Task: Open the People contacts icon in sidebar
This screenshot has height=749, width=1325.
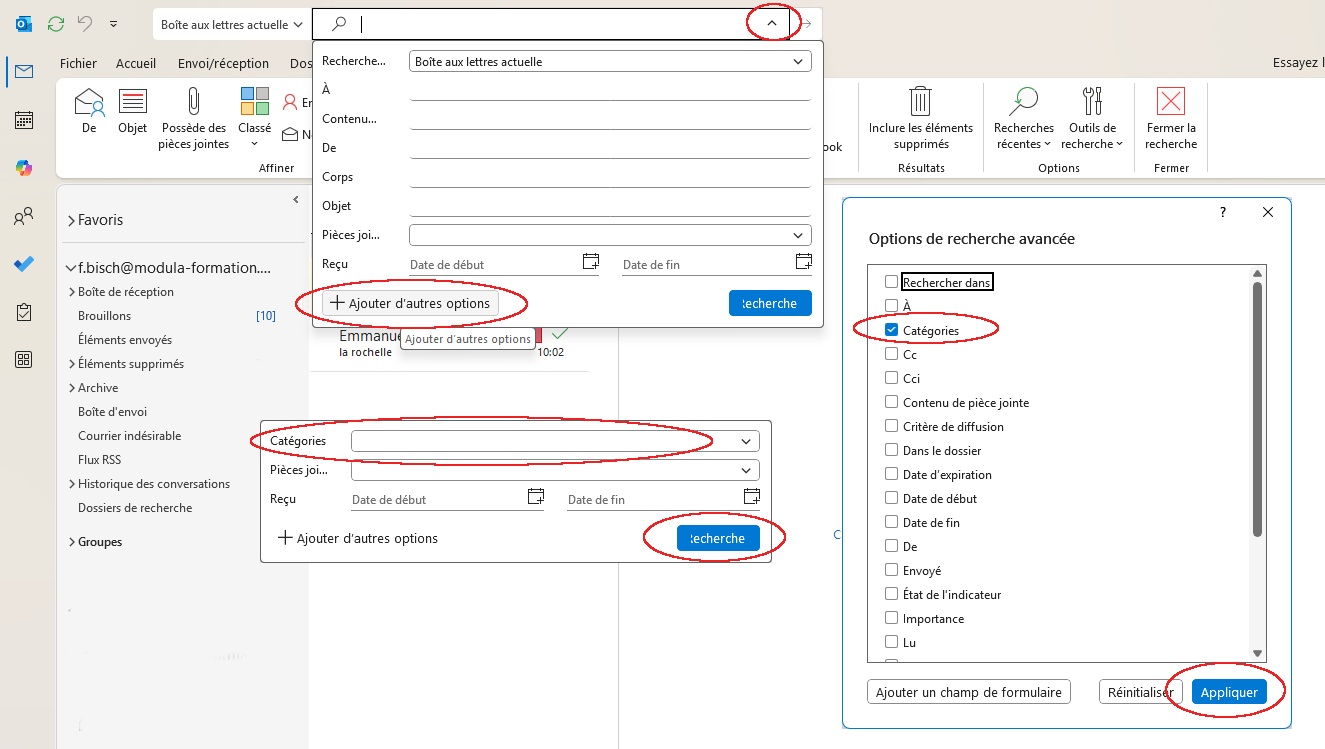Action: pos(24,216)
